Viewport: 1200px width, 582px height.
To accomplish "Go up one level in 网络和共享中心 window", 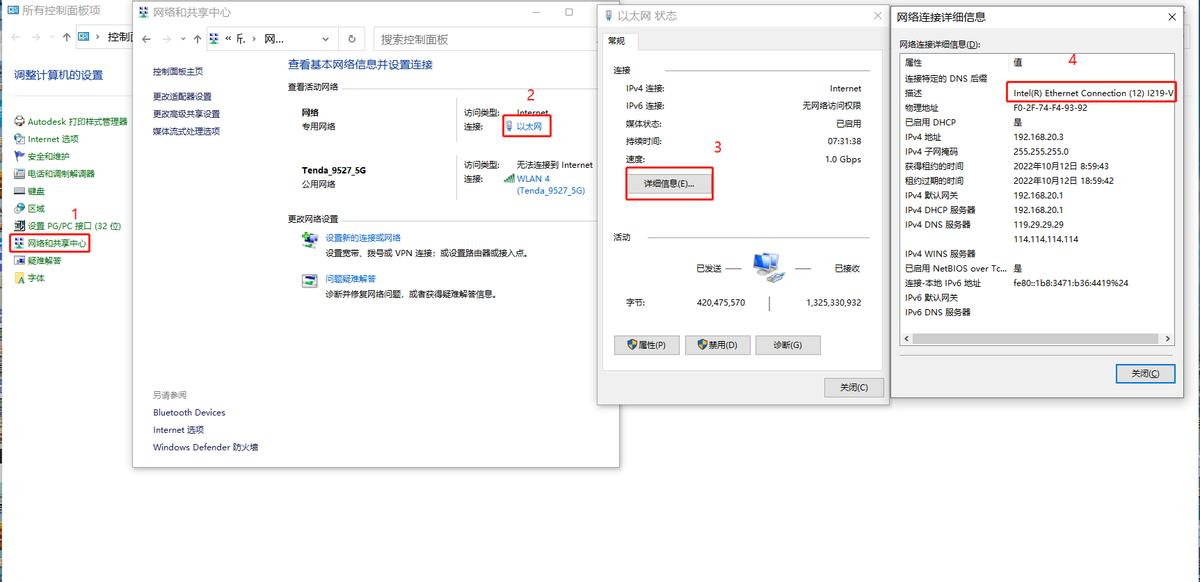I will pos(195,39).
